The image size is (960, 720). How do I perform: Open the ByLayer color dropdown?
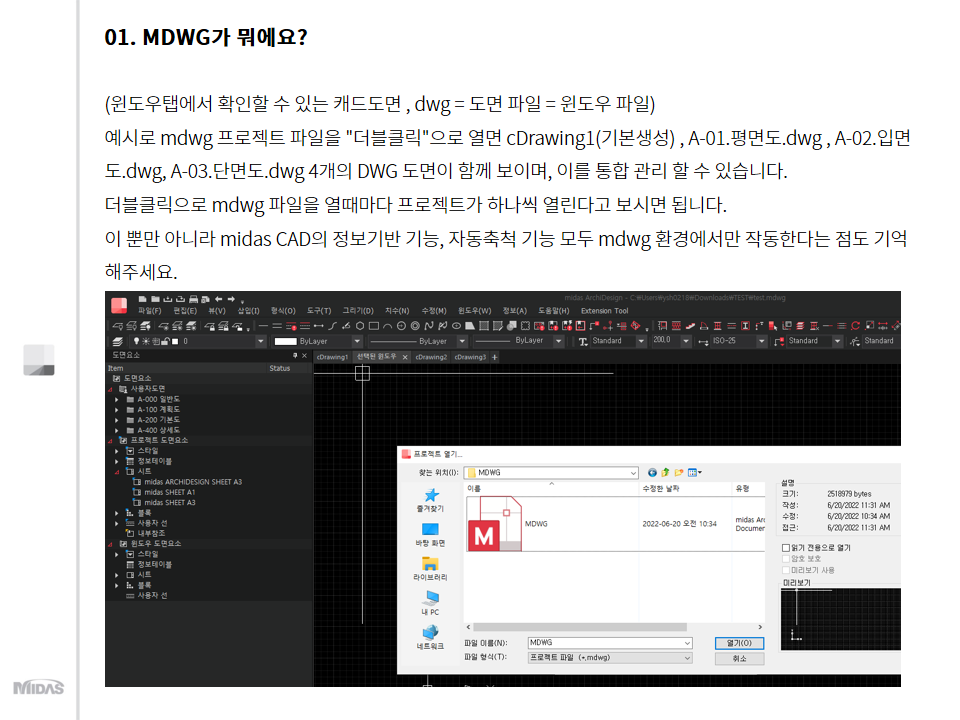357,342
